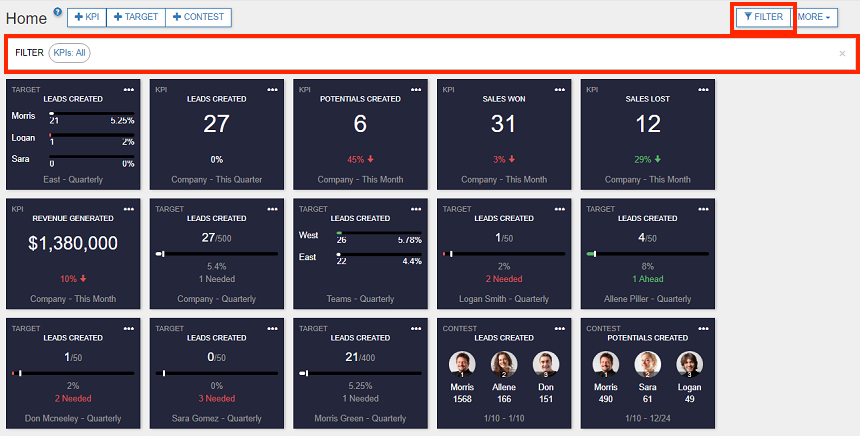Click Logan's avatar in Potentials Created contest
This screenshot has height=436, width=860.
click(689, 365)
